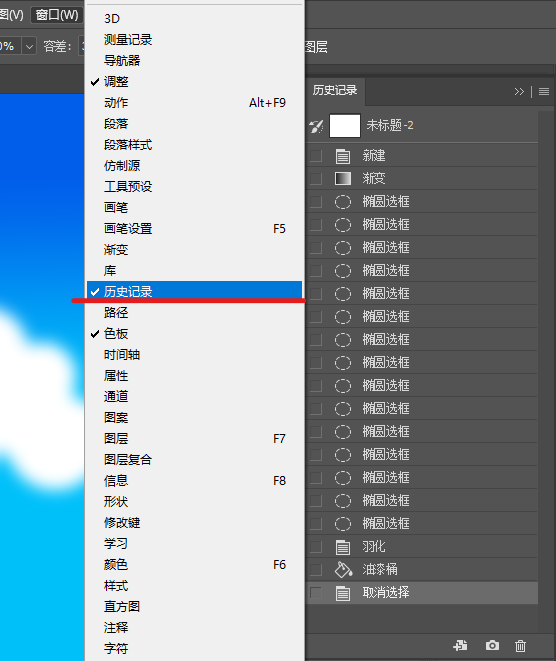Select the 未标题-2 snapshot thumbnail
The width and height of the screenshot is (556, 661).
coord(345,126)
